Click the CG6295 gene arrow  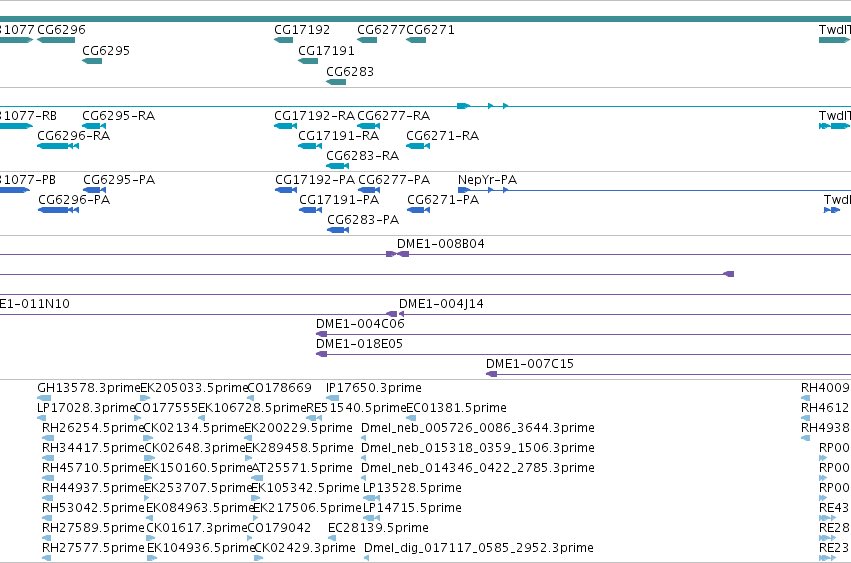(92, 61)
